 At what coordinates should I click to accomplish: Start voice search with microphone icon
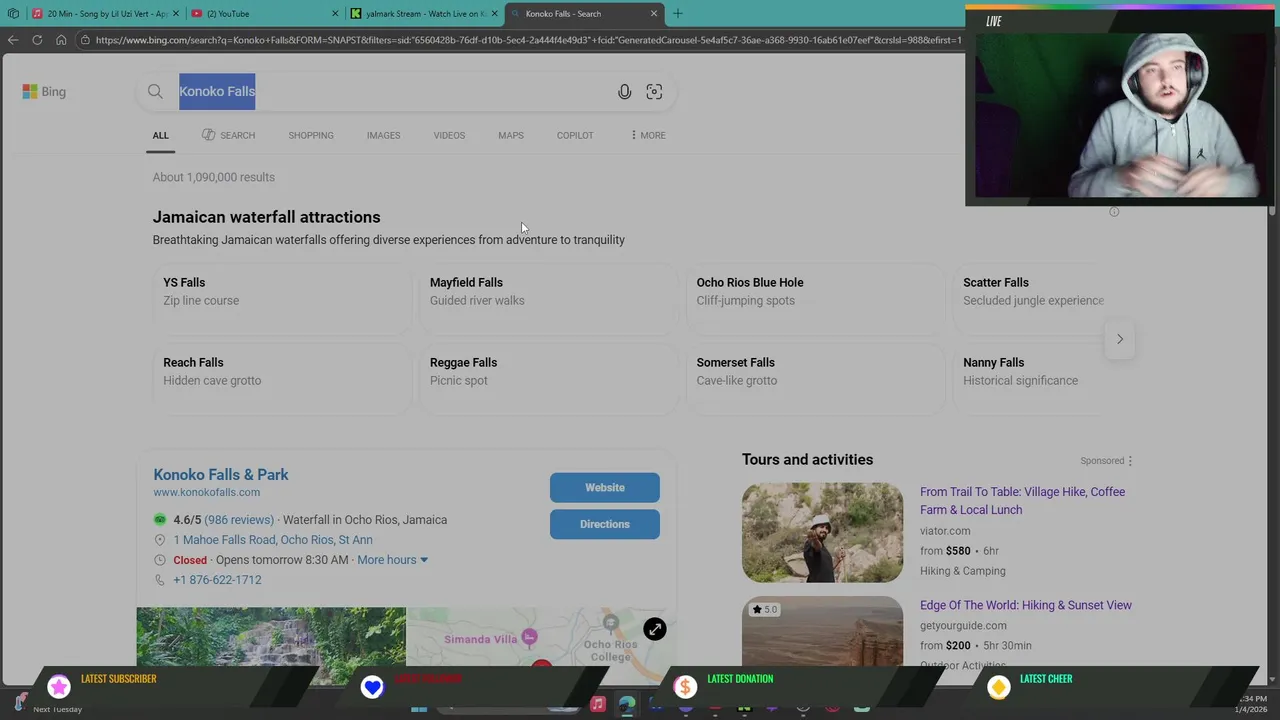[624, 91]
